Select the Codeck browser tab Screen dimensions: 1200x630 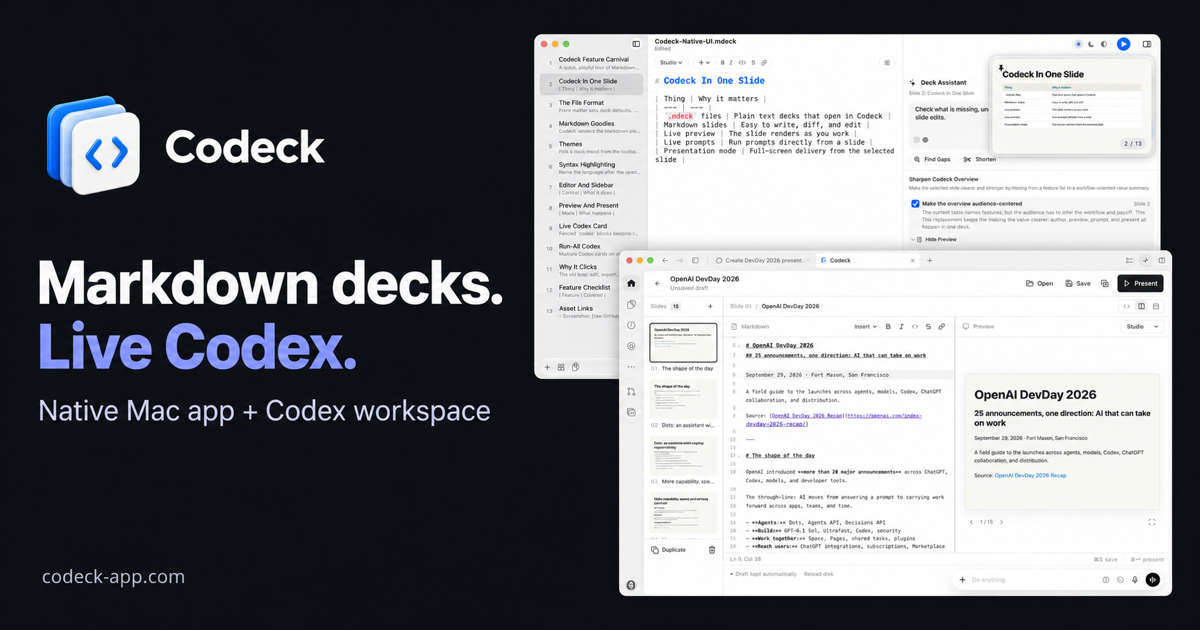pyautogui.click(x=865, y=260)
